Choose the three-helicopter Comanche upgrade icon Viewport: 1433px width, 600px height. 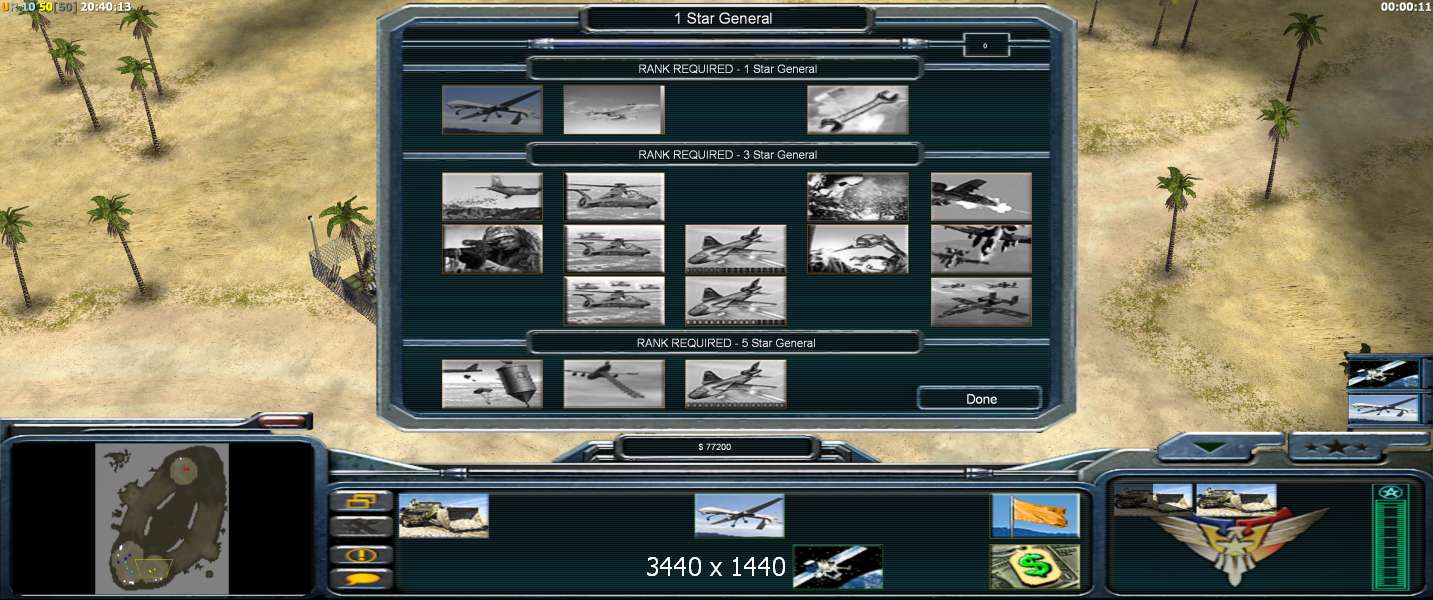click(614, 301)
